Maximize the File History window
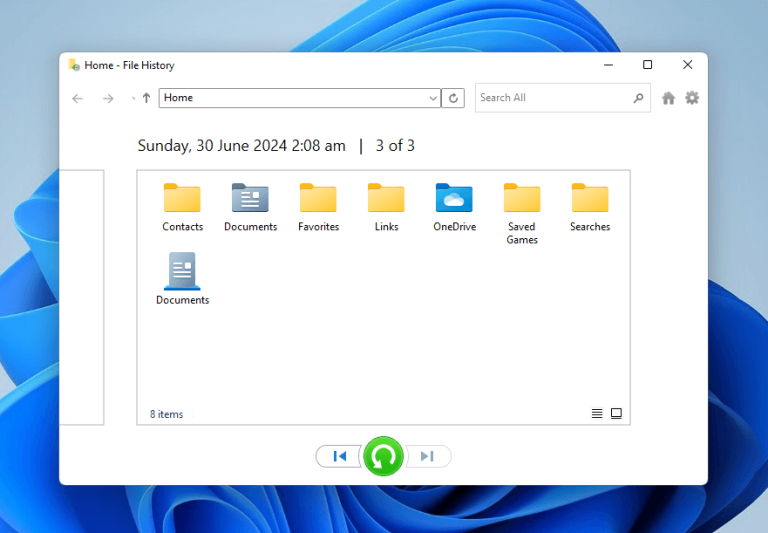Image resolution: width=768 pixels, height=533 pixels. (x=648, y=65)
